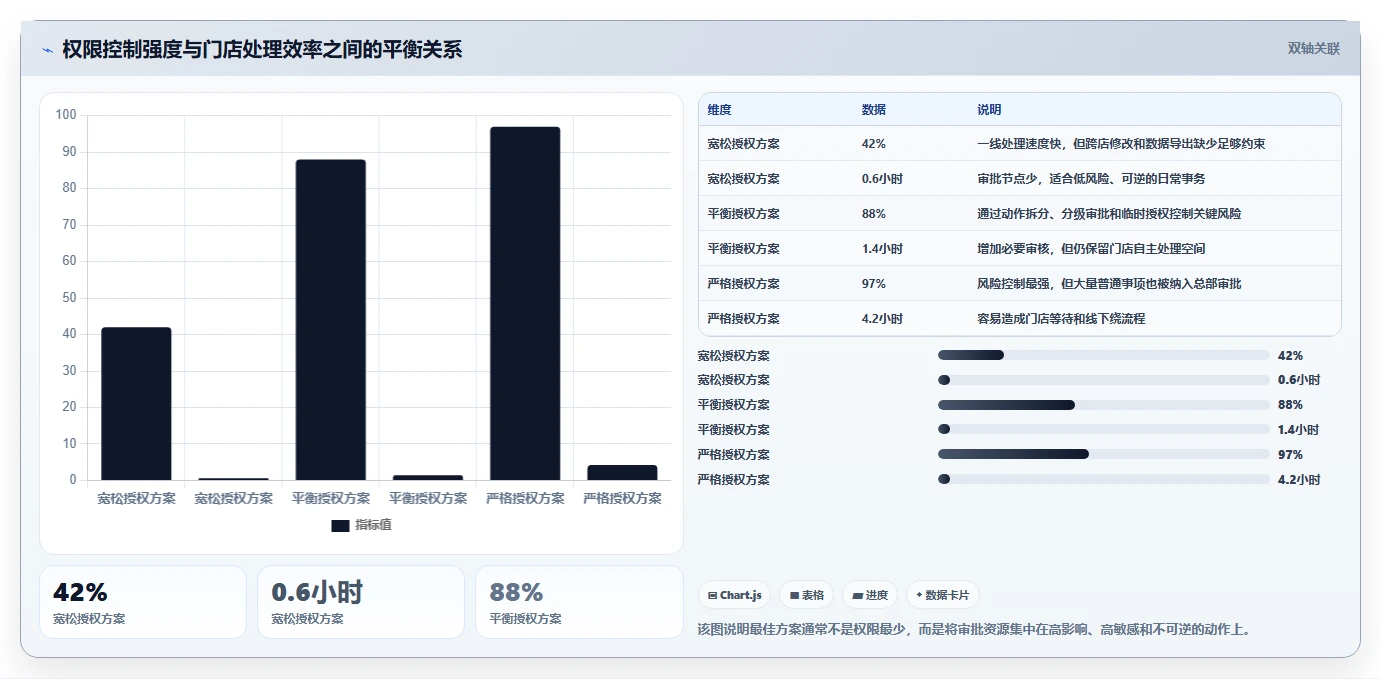Click the 数据卡片 chip

(943, 595)
